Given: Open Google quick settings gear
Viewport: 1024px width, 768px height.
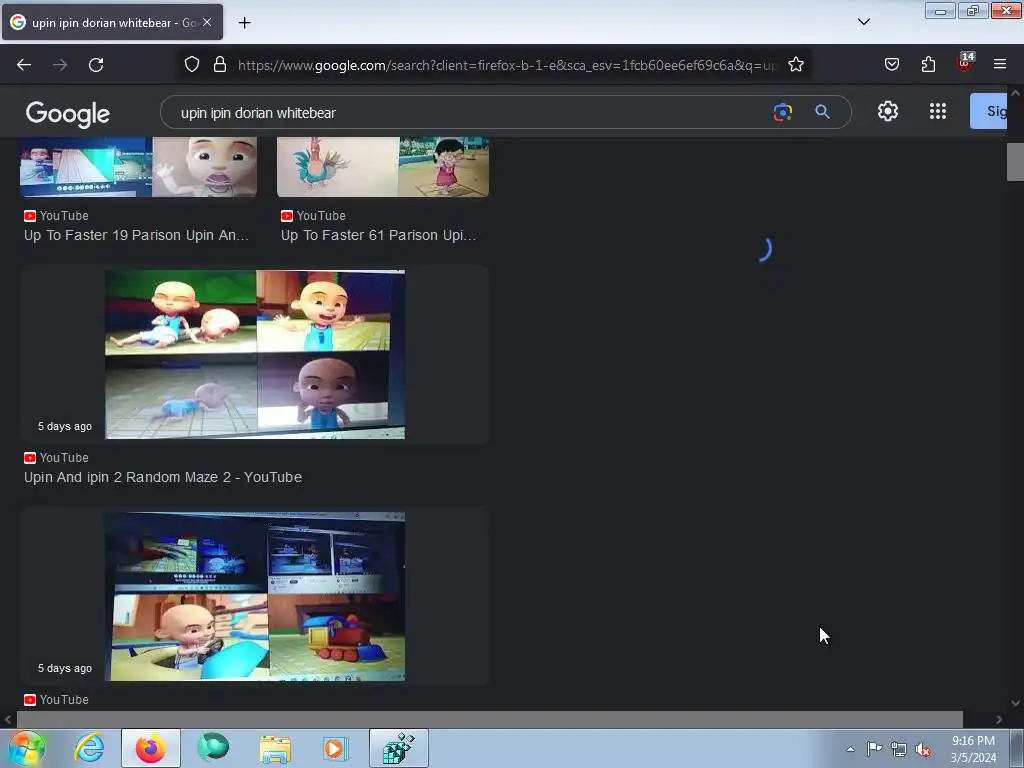Looking at the screenshot, I should click(888, 112).
